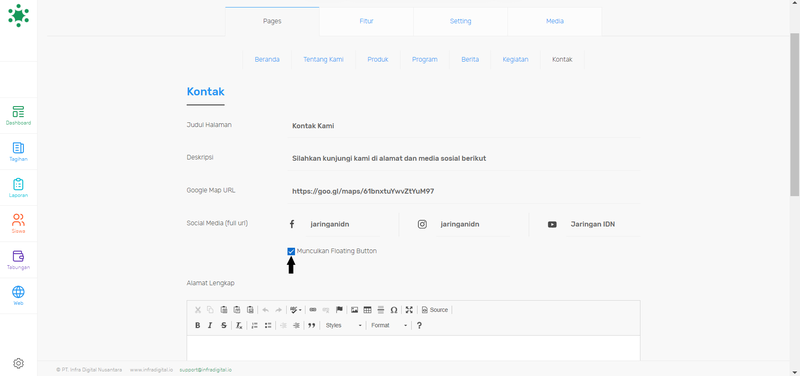
Task: Click the Unlink icon
Action: click(326, 310)
